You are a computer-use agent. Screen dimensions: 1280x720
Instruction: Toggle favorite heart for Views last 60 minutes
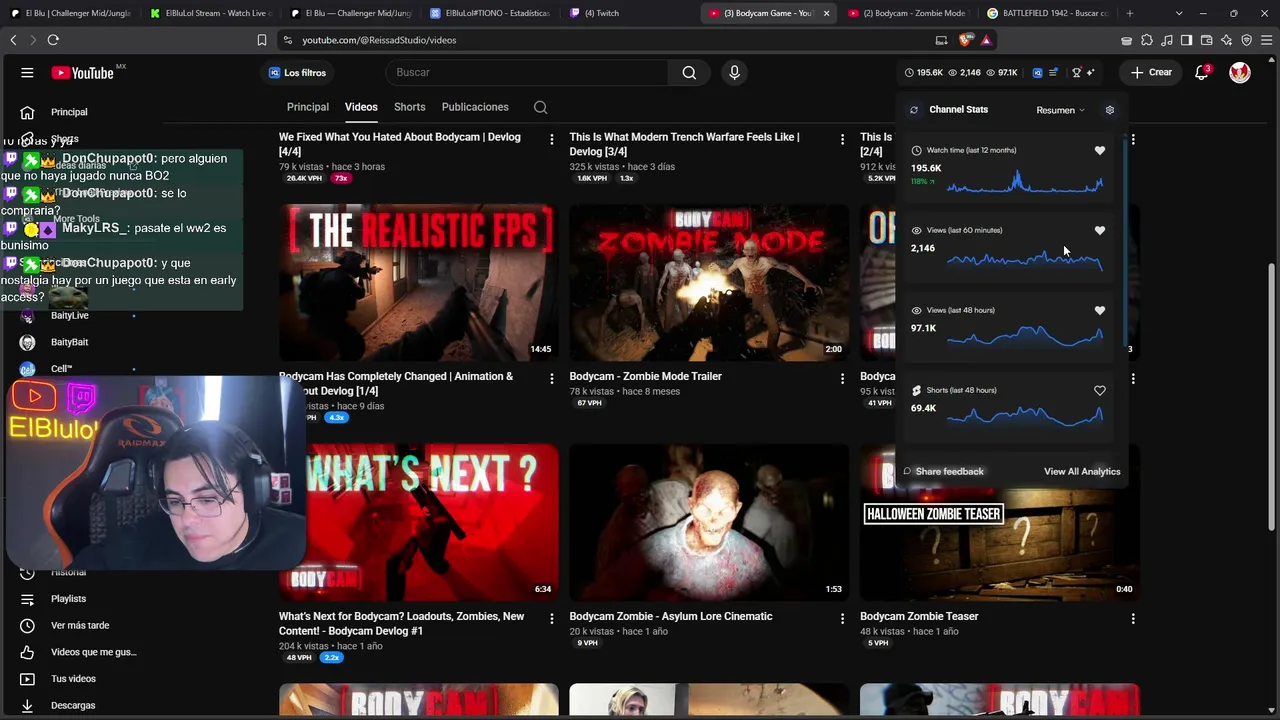pyautogui.click(x=1100, y=231)
